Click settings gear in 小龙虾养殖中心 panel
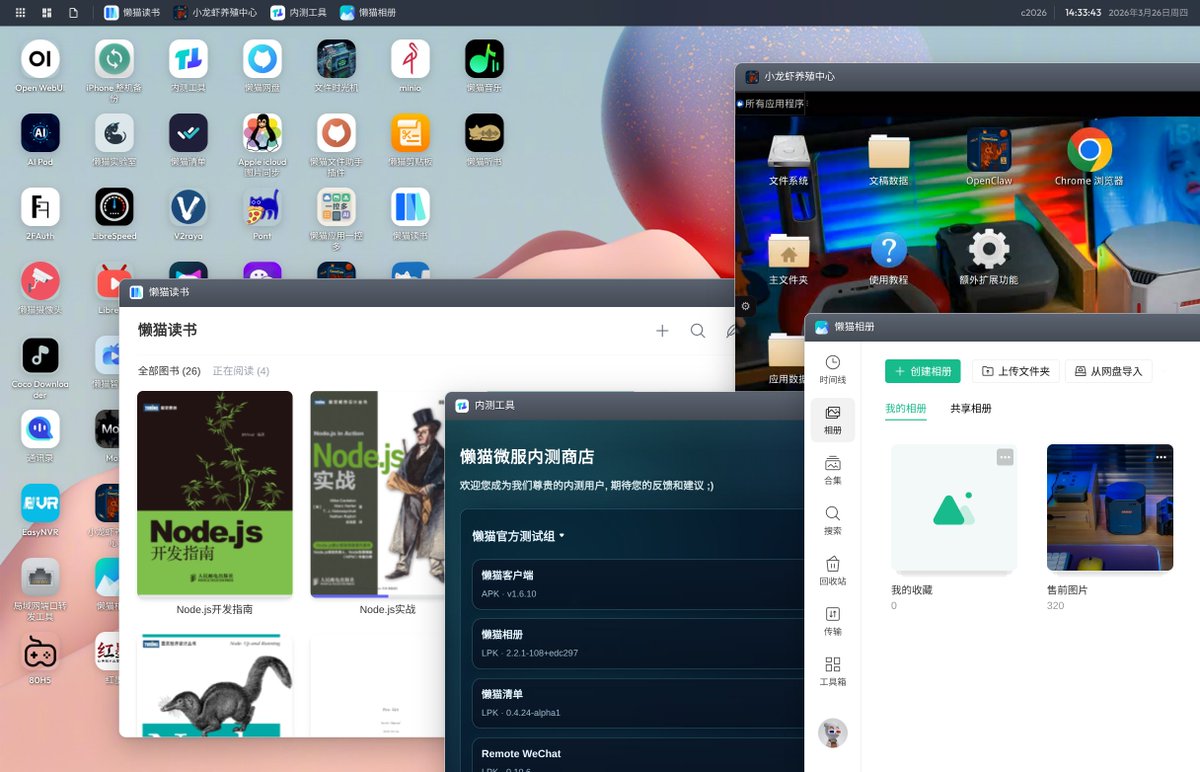Screen dimensions: 1200x772 745,306
